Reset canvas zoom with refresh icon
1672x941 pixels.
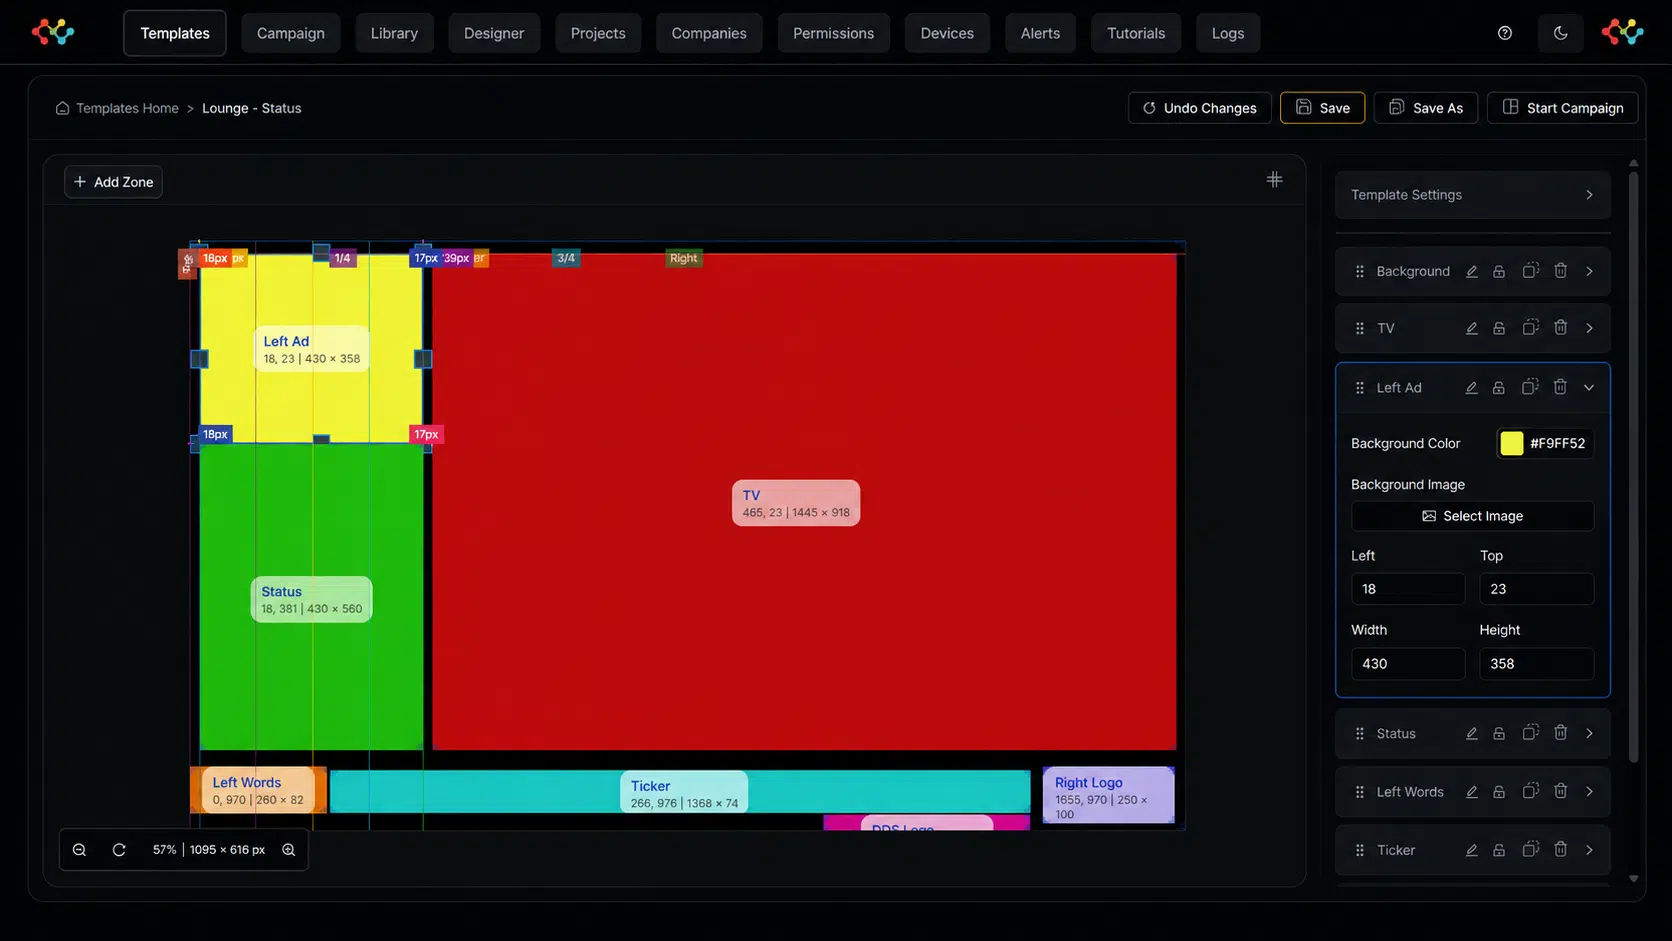tap(119, 850)
